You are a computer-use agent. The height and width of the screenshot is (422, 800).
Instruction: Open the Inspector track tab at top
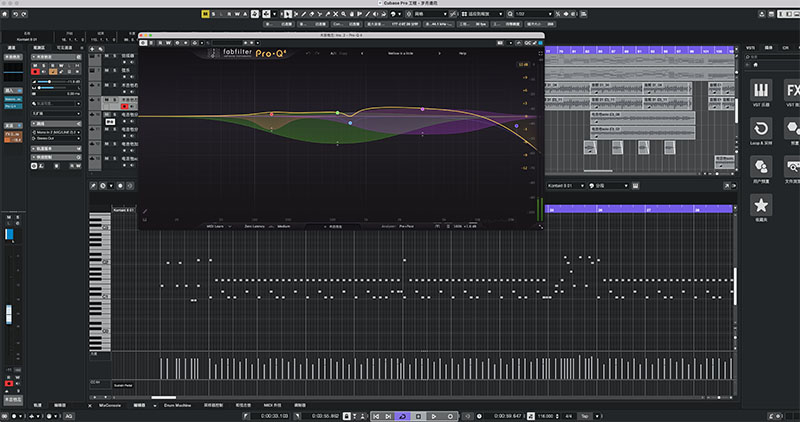point(39,47)
